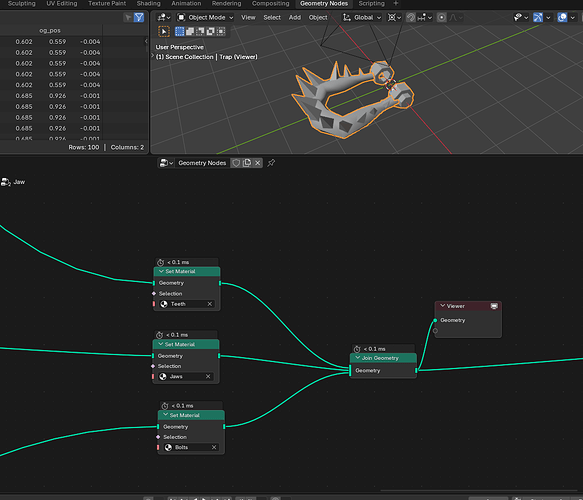
Task: Toggle show gizmo button
Action: pyautogui.click(x=538, y=17)
